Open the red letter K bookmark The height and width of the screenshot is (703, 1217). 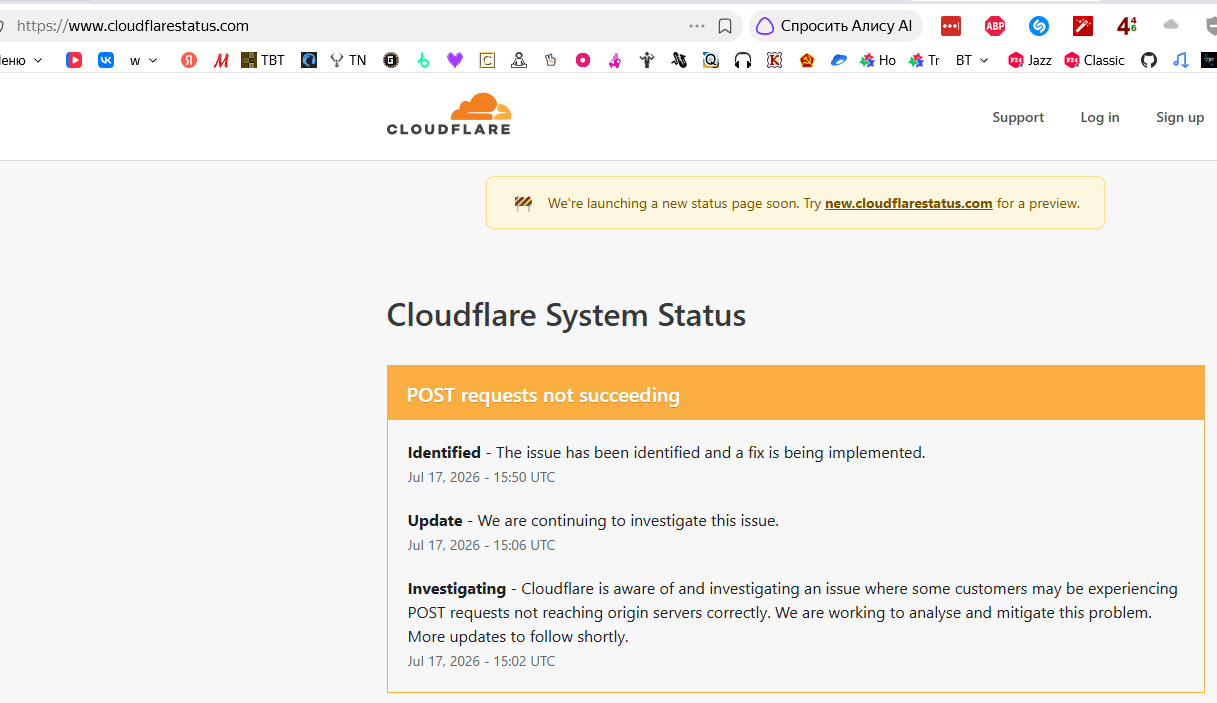(774, 60)
